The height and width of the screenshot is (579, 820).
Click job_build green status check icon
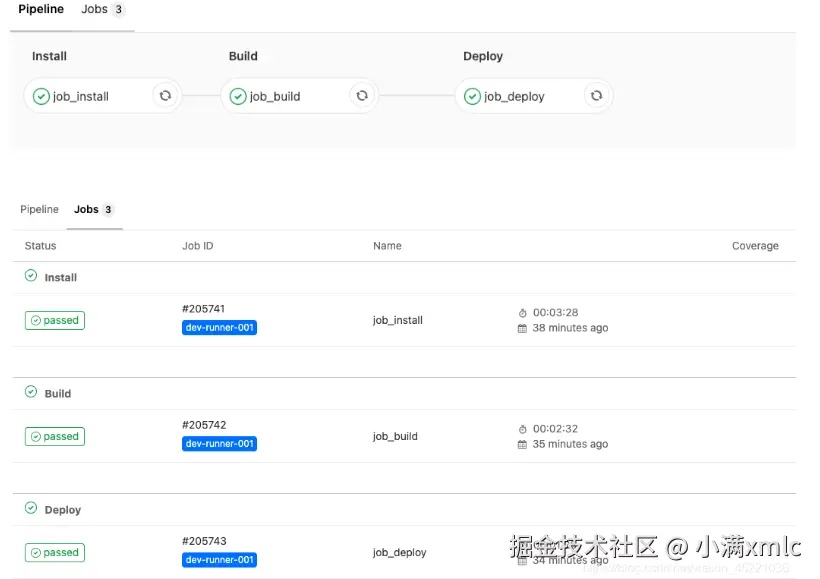pos(238,96)
